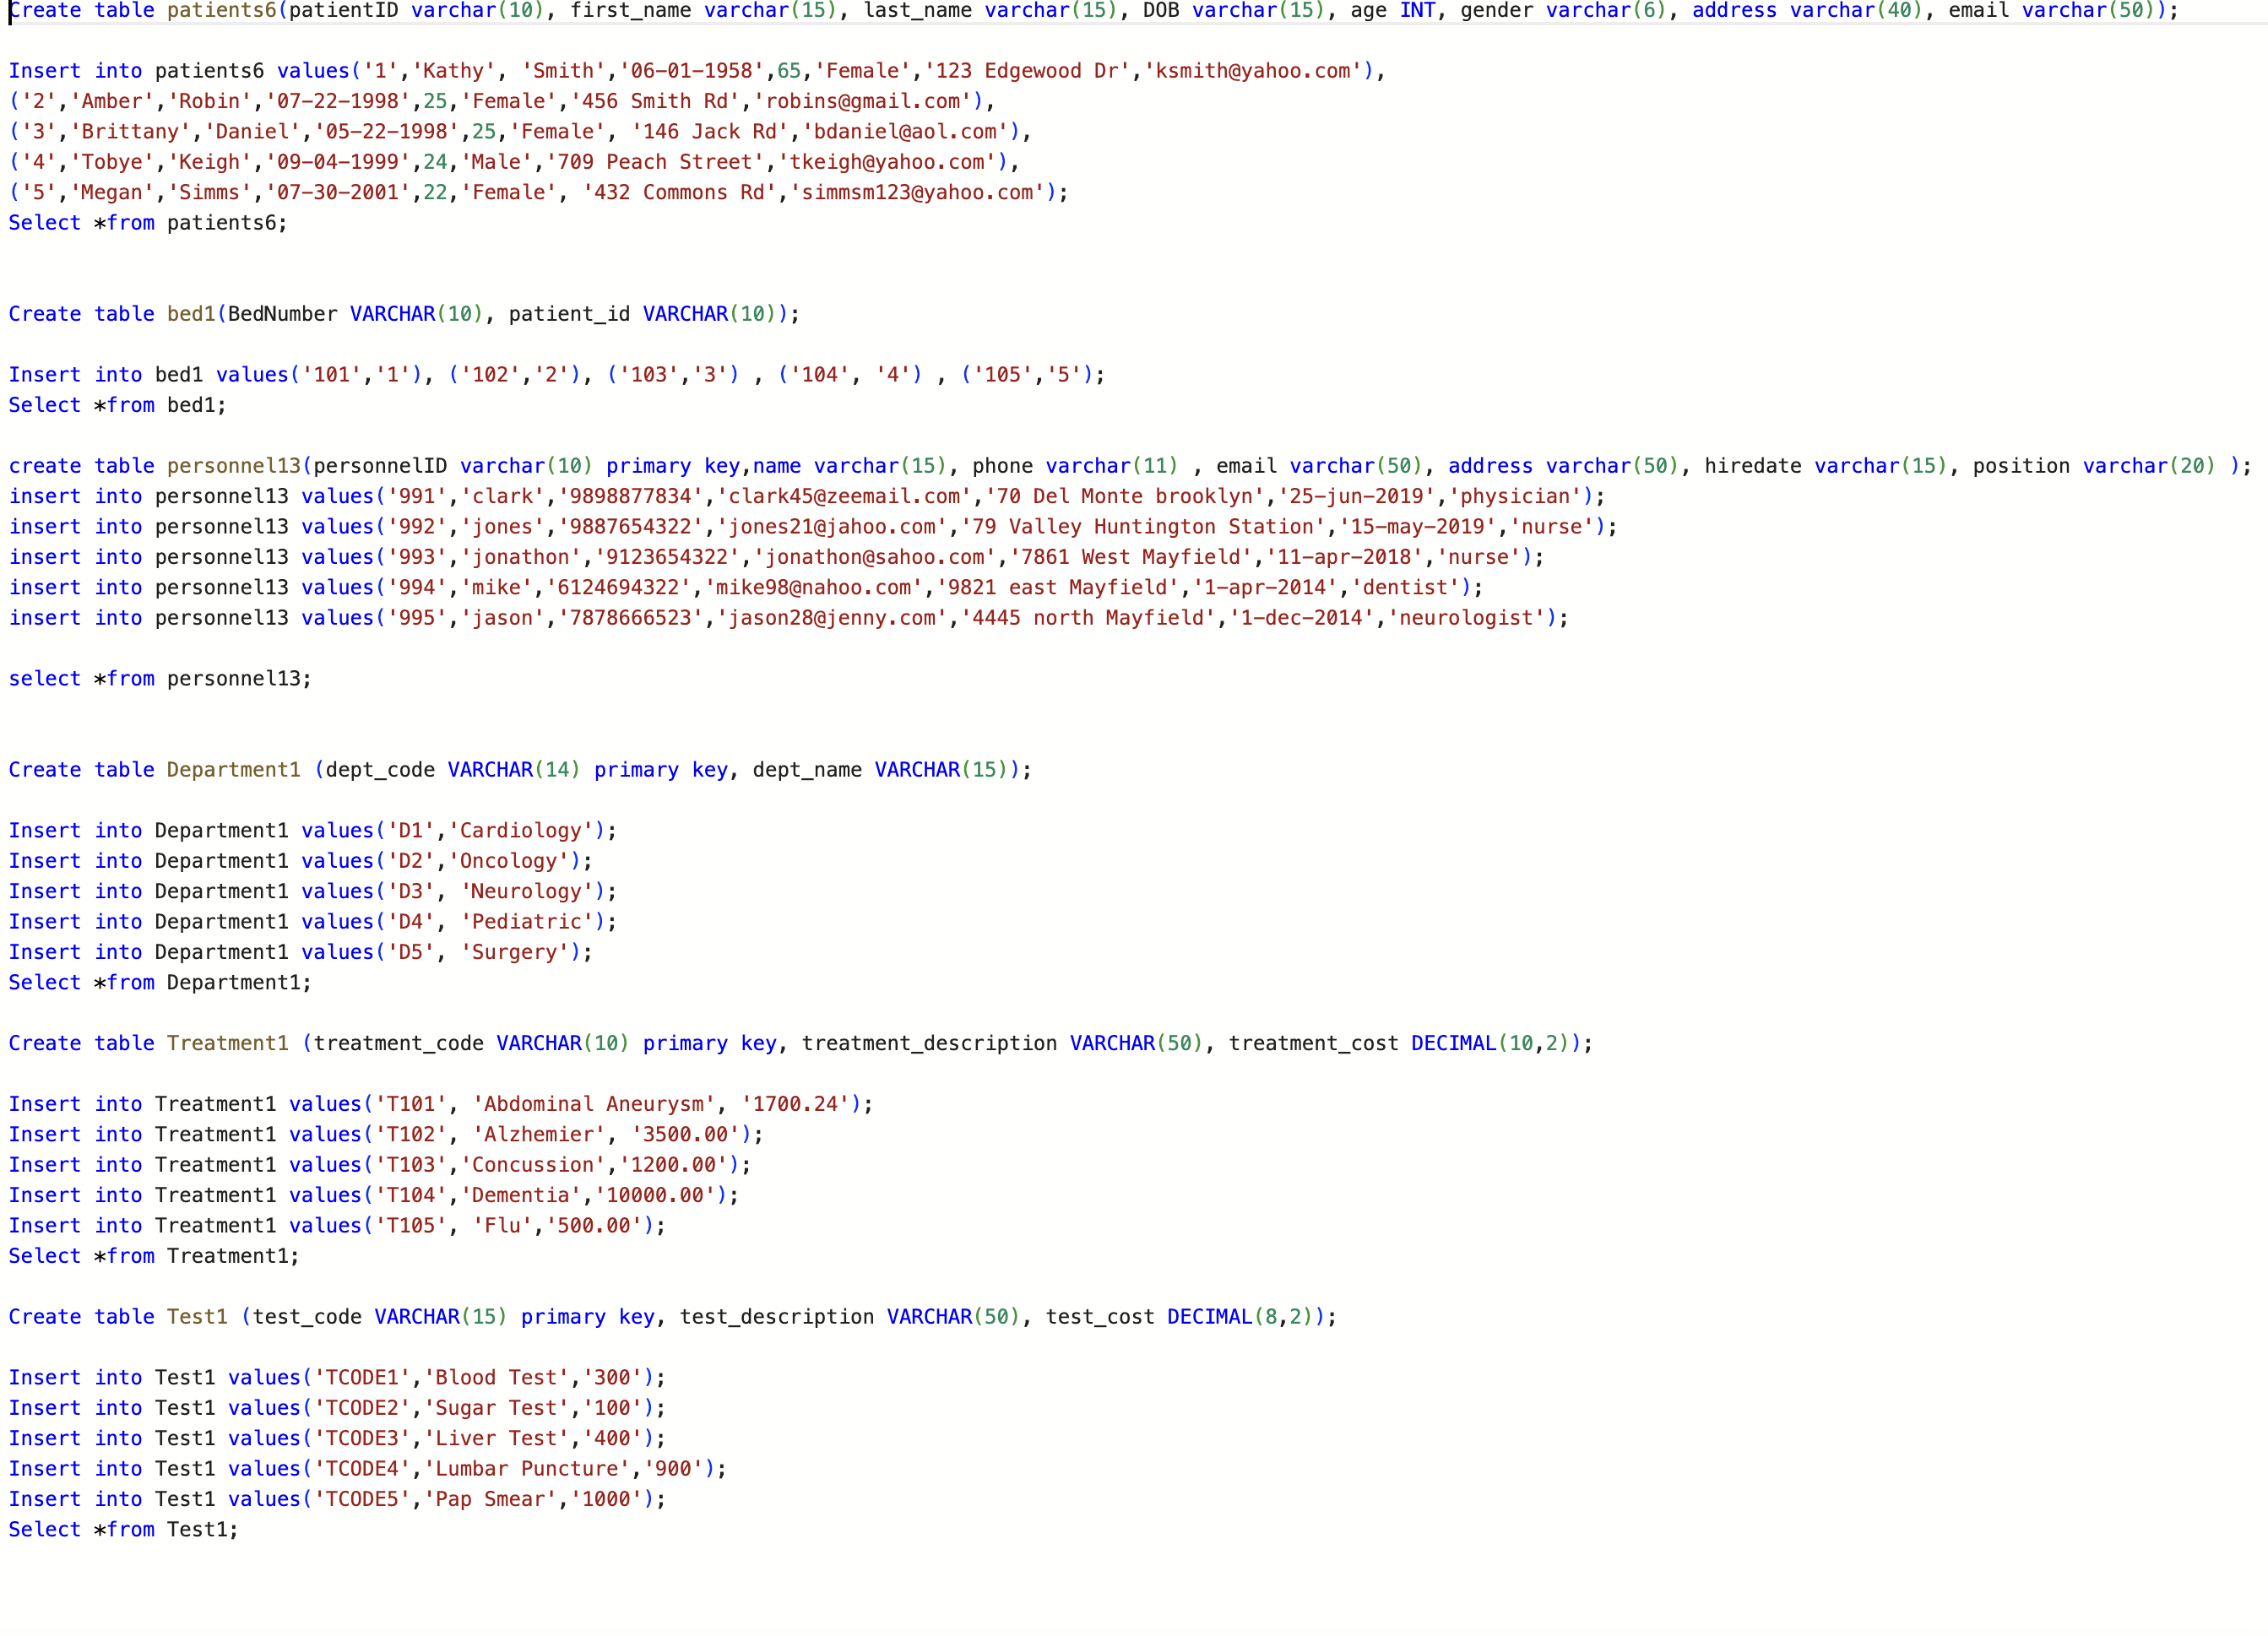
Task: Click the 'neurologist' position value
Action: coord(1466,618)
